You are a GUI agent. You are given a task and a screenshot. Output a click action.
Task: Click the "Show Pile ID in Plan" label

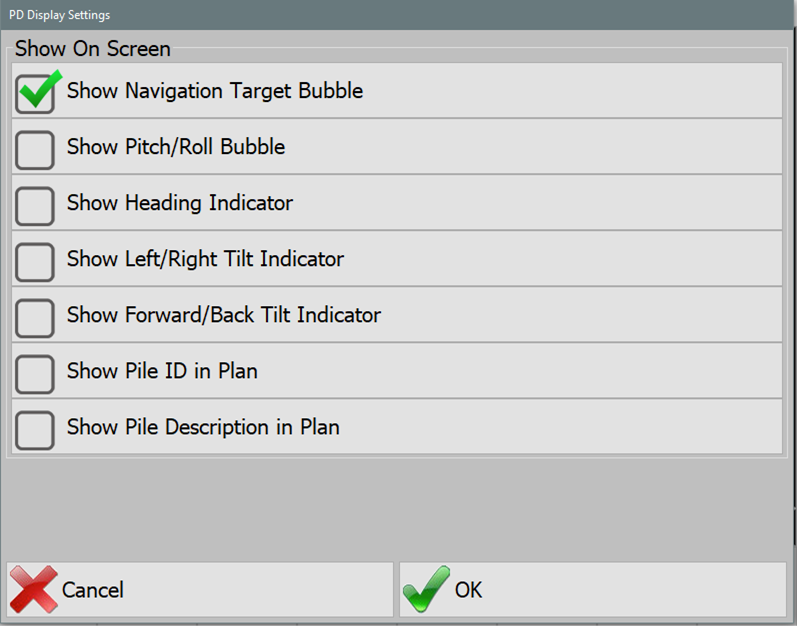tap(162, 371)
